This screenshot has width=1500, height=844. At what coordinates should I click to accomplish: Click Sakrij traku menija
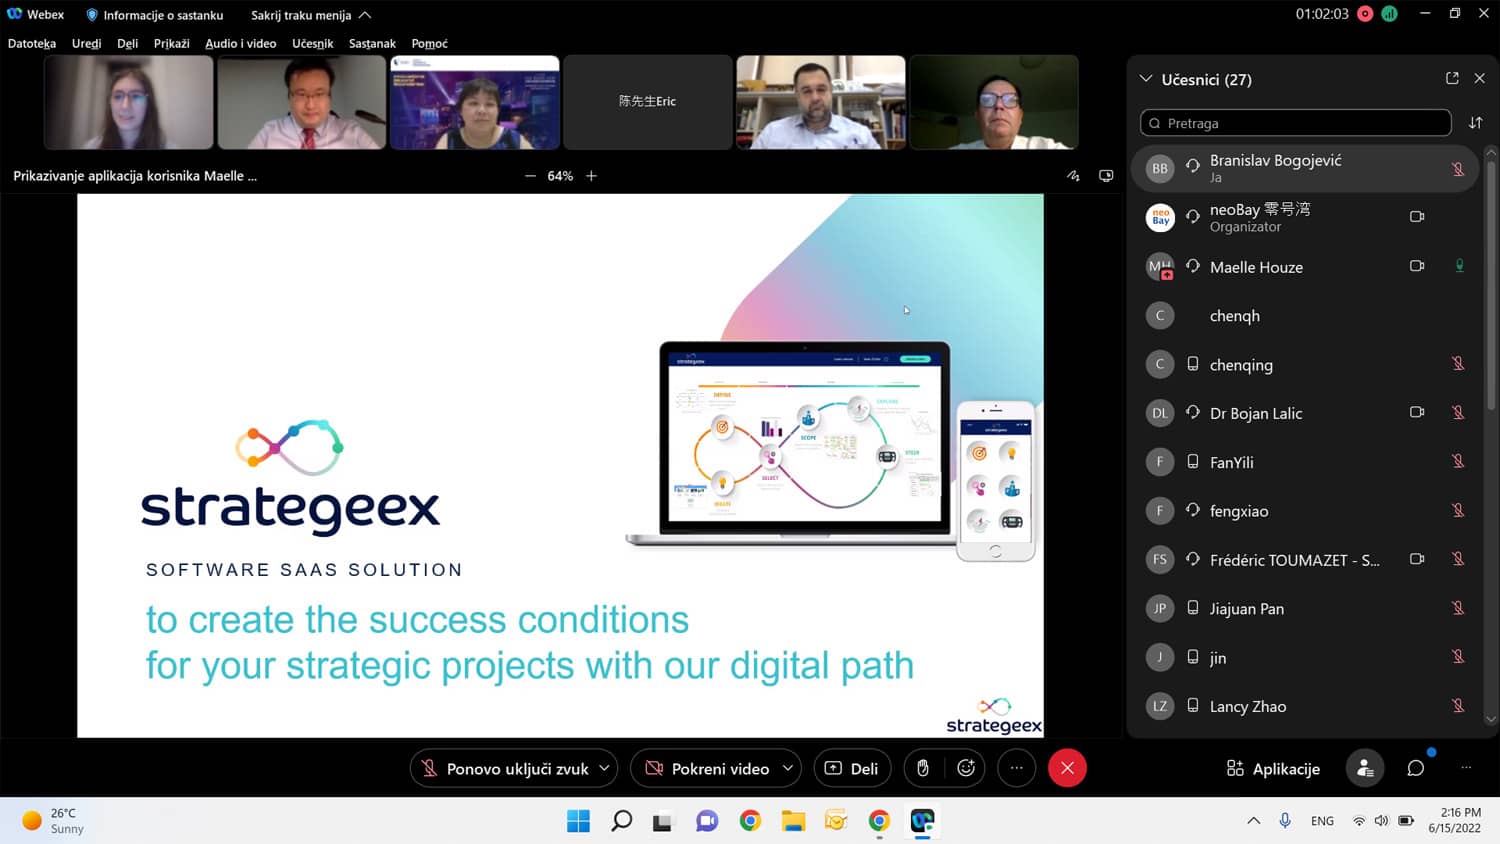tap(311, 15)
